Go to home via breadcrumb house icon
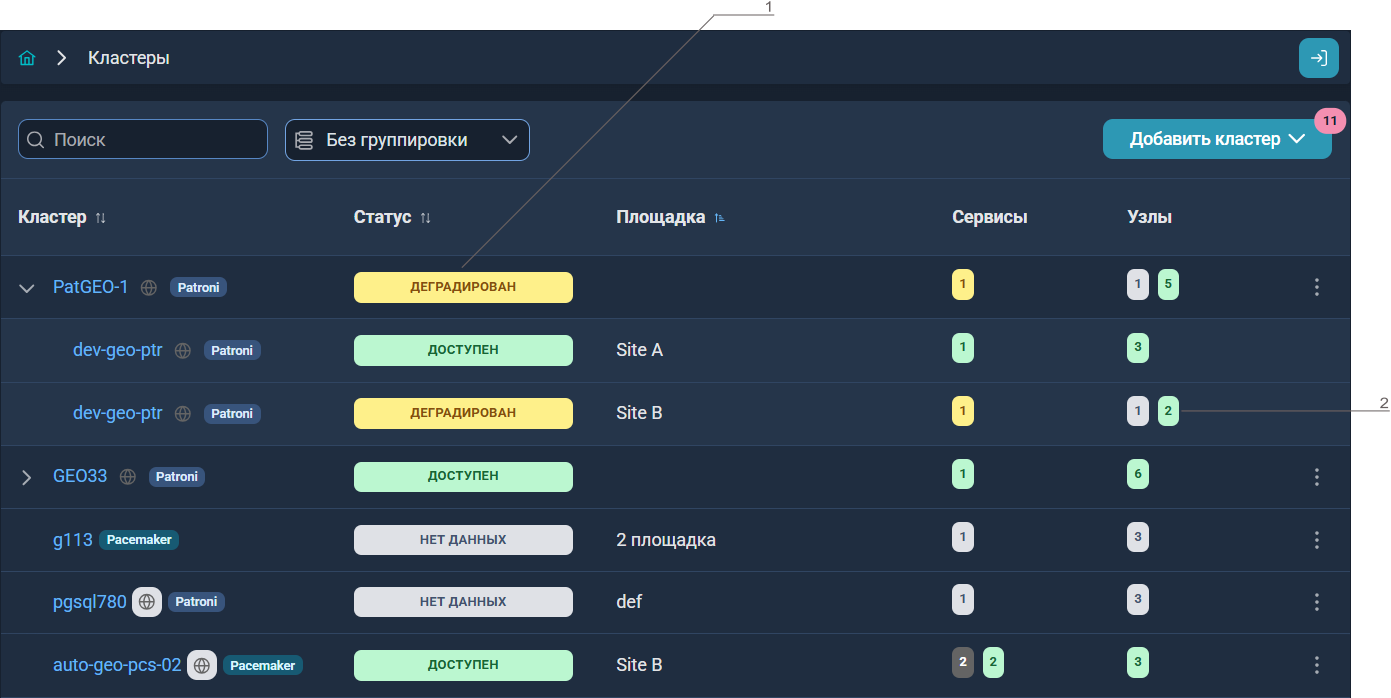This screenshot has width=1391, height=698. point(27,58)
